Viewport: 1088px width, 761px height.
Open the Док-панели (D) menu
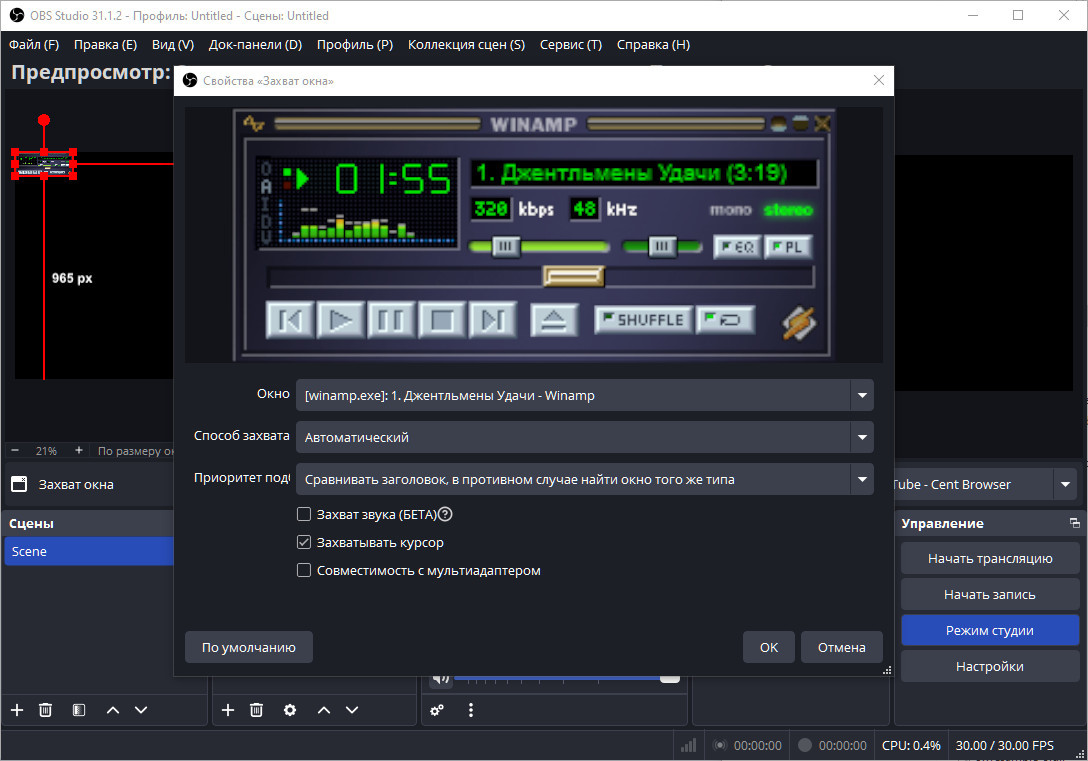point(255,44)
